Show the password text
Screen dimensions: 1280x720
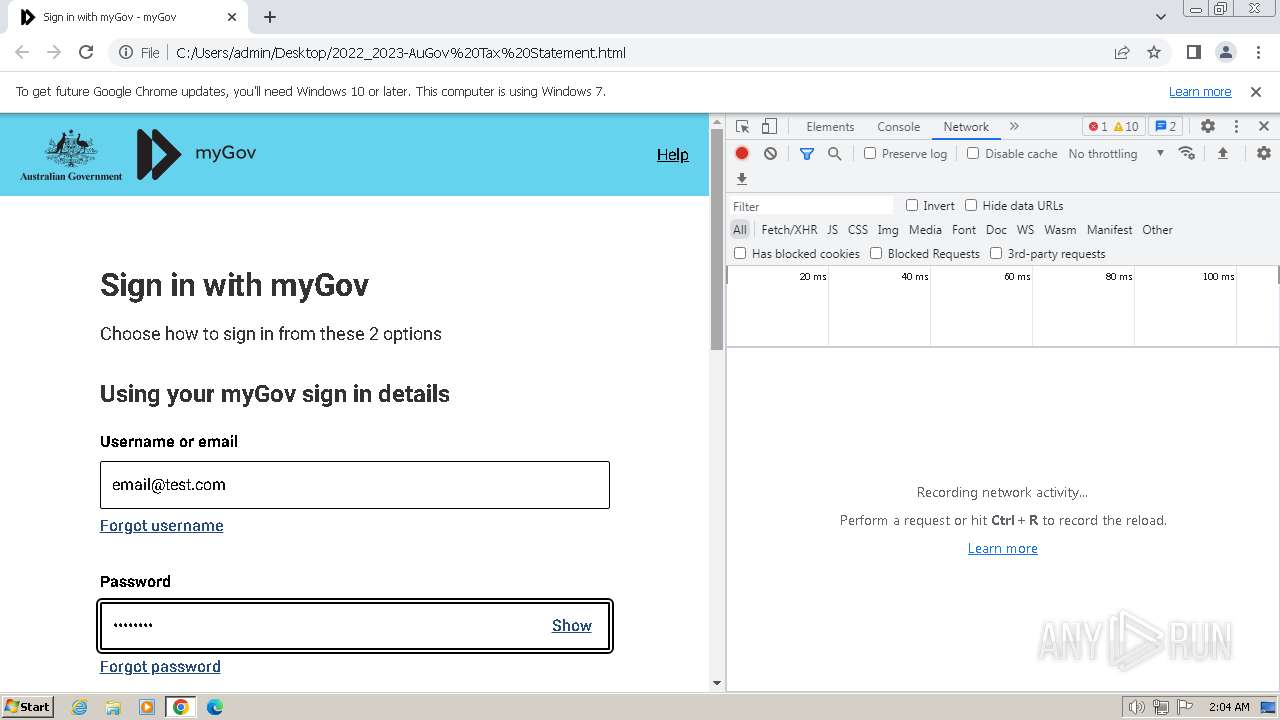click(x=572, y=626)
